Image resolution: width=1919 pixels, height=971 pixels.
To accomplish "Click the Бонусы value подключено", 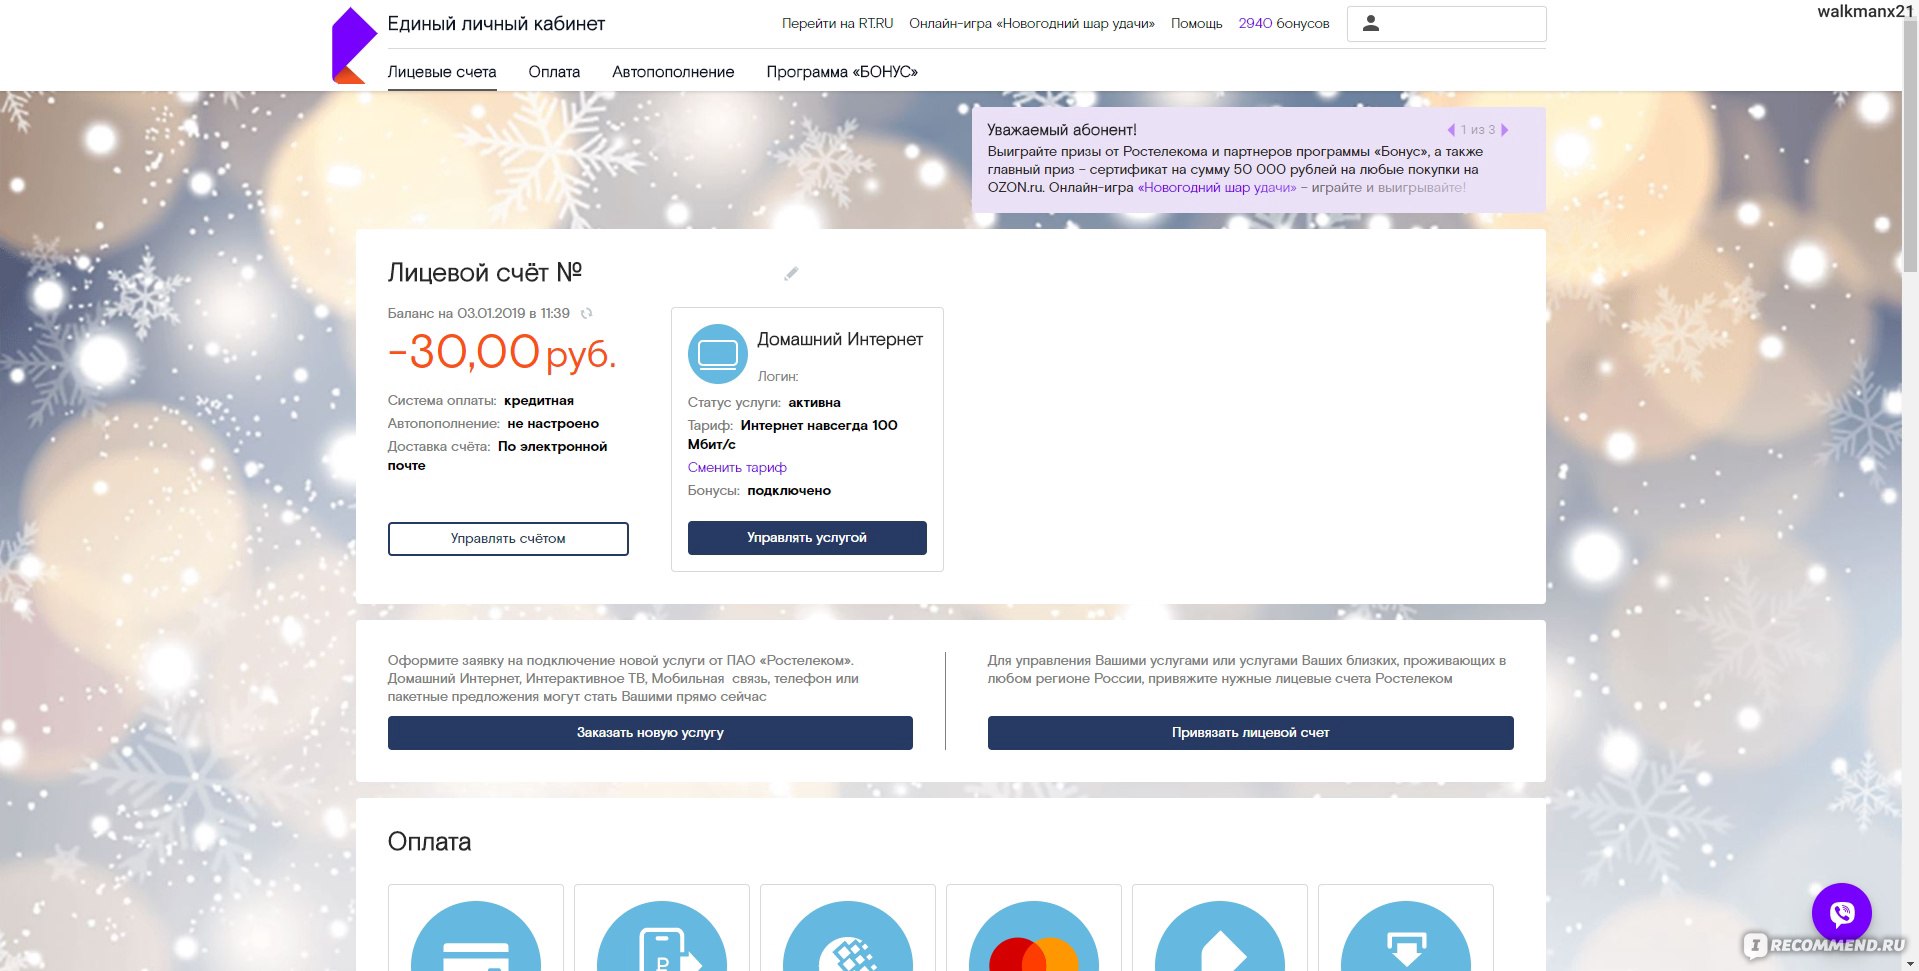I will tap(789, 490).
